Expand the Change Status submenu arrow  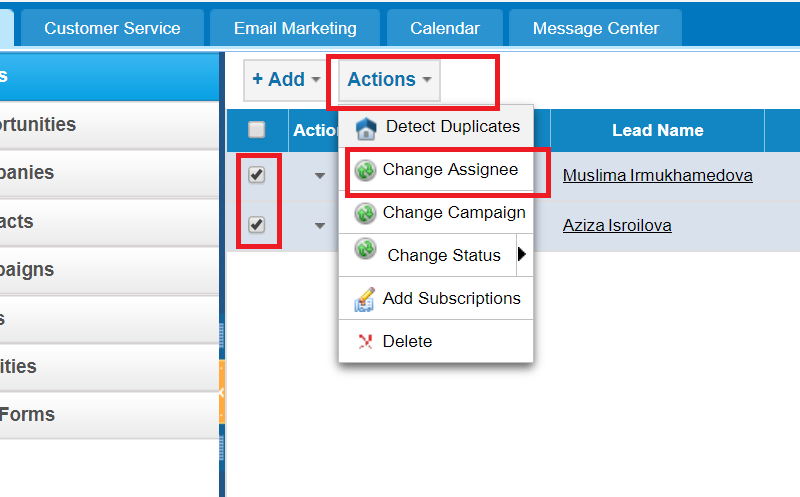(521, 254)
